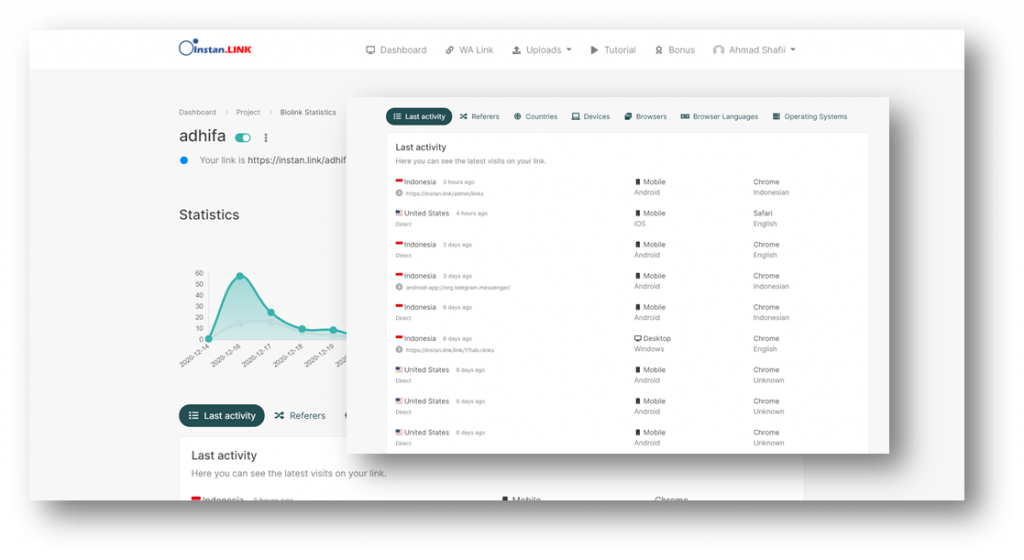This screenshot has width=1024, height=560.
Task: Click Indonesia entry from 2 days ago
Action: (x=419, y=245)
